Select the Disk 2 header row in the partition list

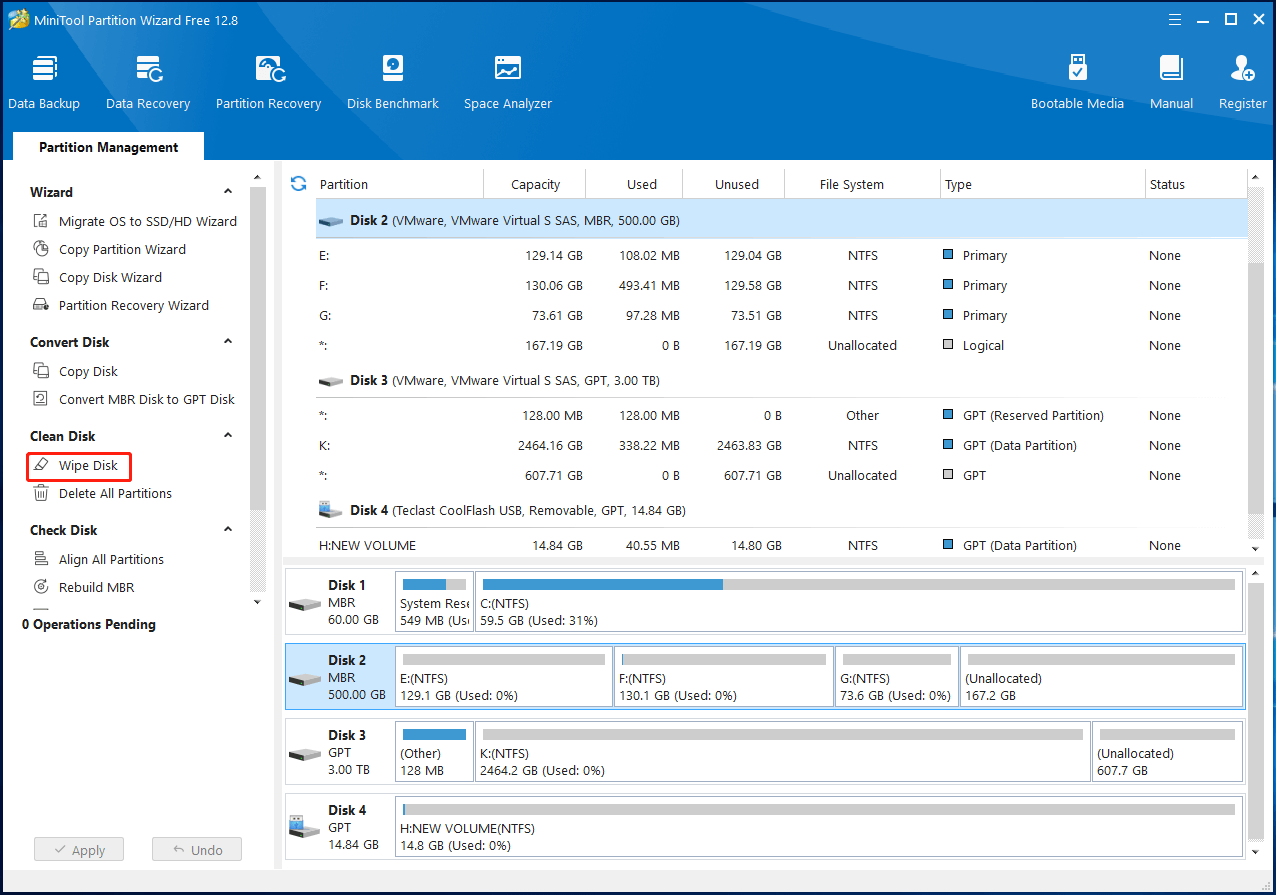(x=781, y=220)
